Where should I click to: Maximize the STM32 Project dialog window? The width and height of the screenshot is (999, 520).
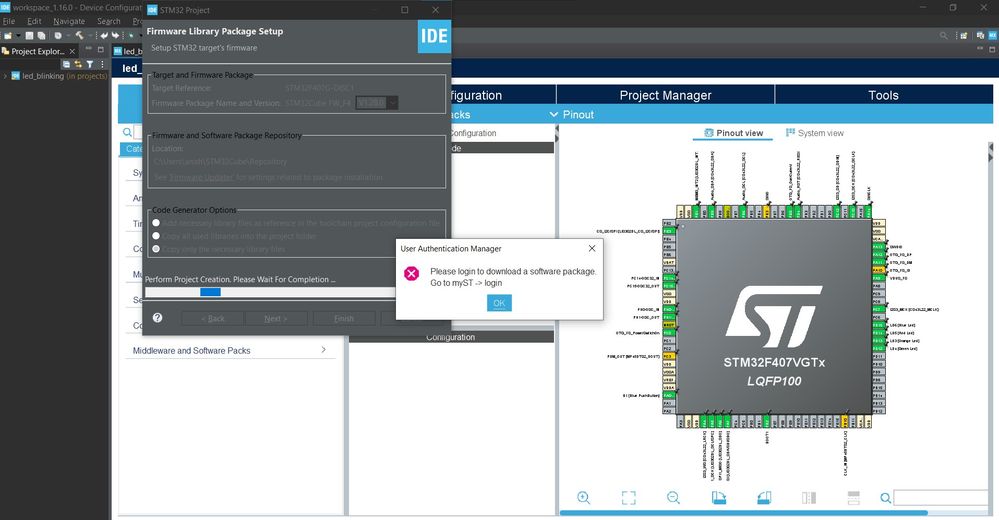point(405,10)
